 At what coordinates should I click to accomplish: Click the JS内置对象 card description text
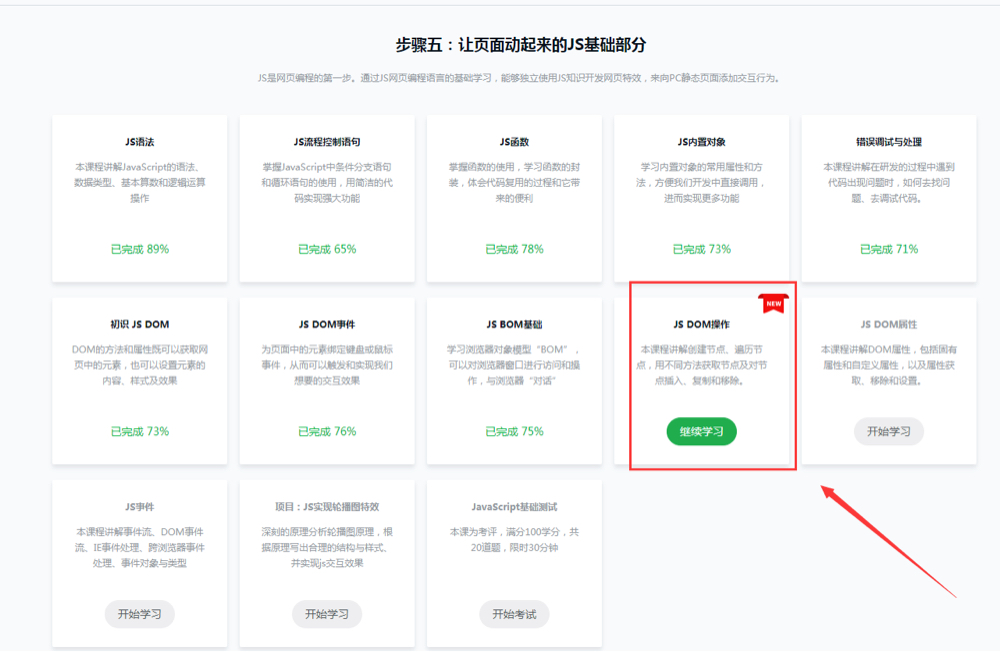pos(702,182)
